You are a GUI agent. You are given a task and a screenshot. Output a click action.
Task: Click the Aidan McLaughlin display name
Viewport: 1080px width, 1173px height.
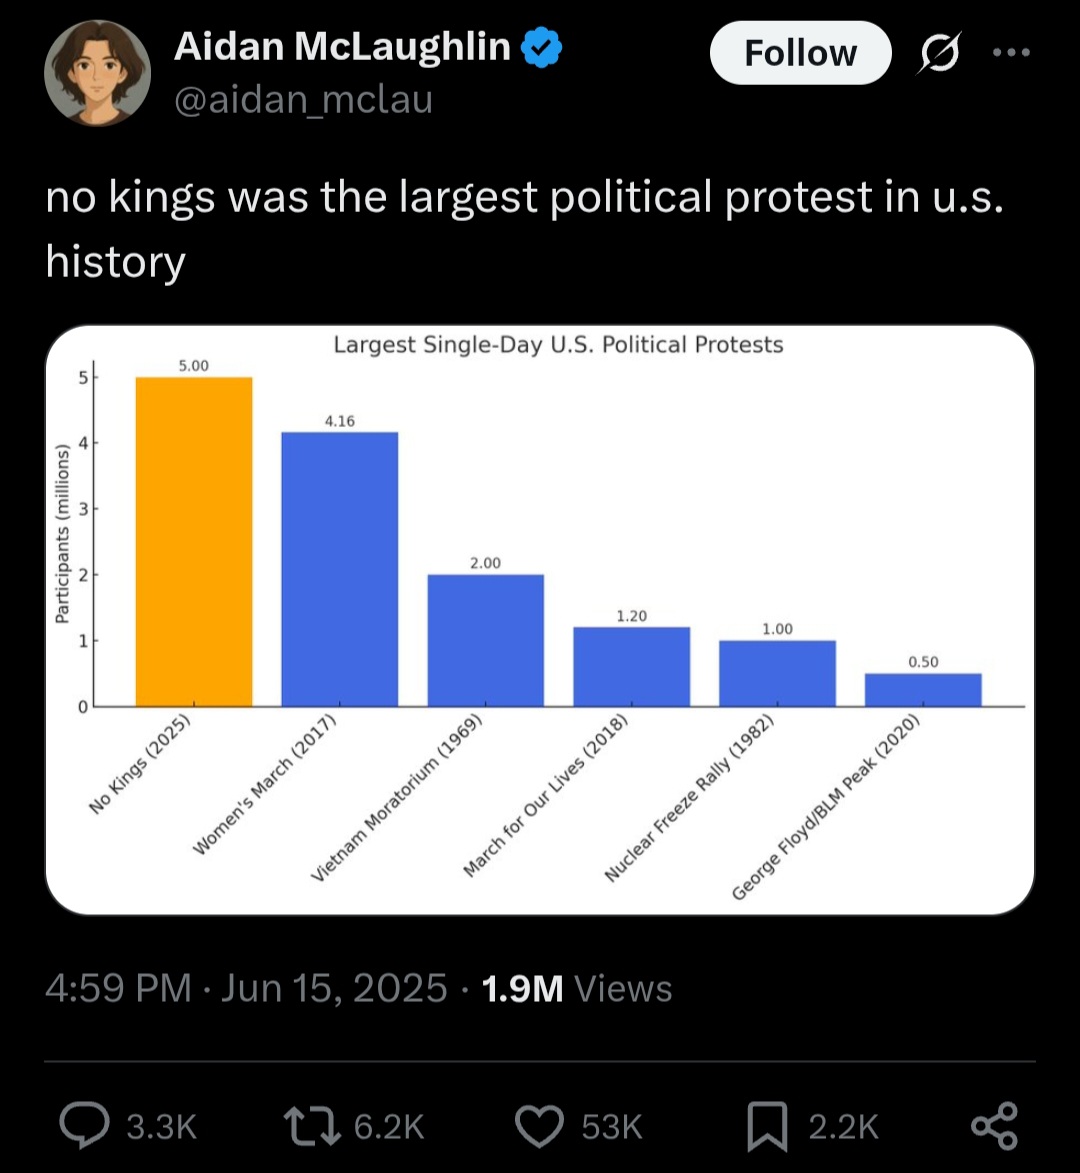click(343, 47)
